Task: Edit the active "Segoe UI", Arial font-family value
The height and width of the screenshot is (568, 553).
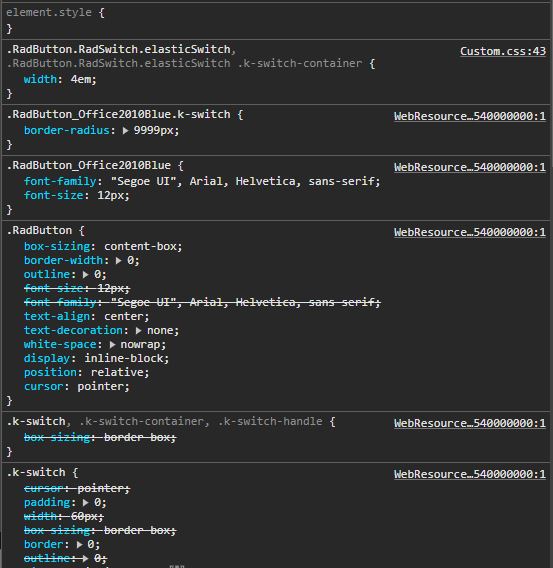Action: point(243,181)
